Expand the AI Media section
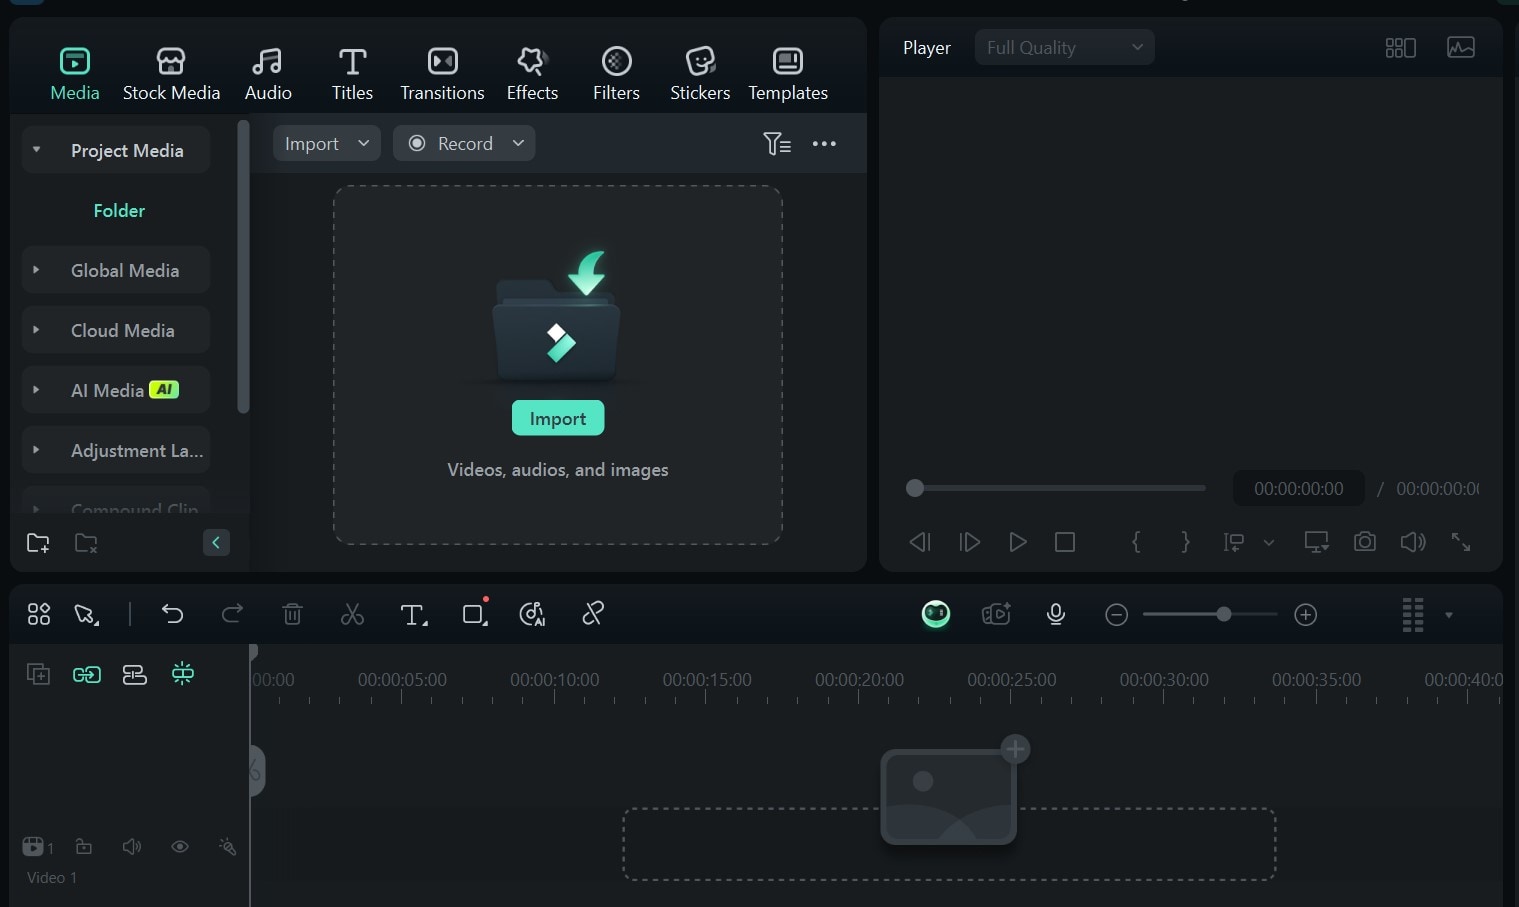This screenshot has width=1519, height=907. (x=36, y=390)
